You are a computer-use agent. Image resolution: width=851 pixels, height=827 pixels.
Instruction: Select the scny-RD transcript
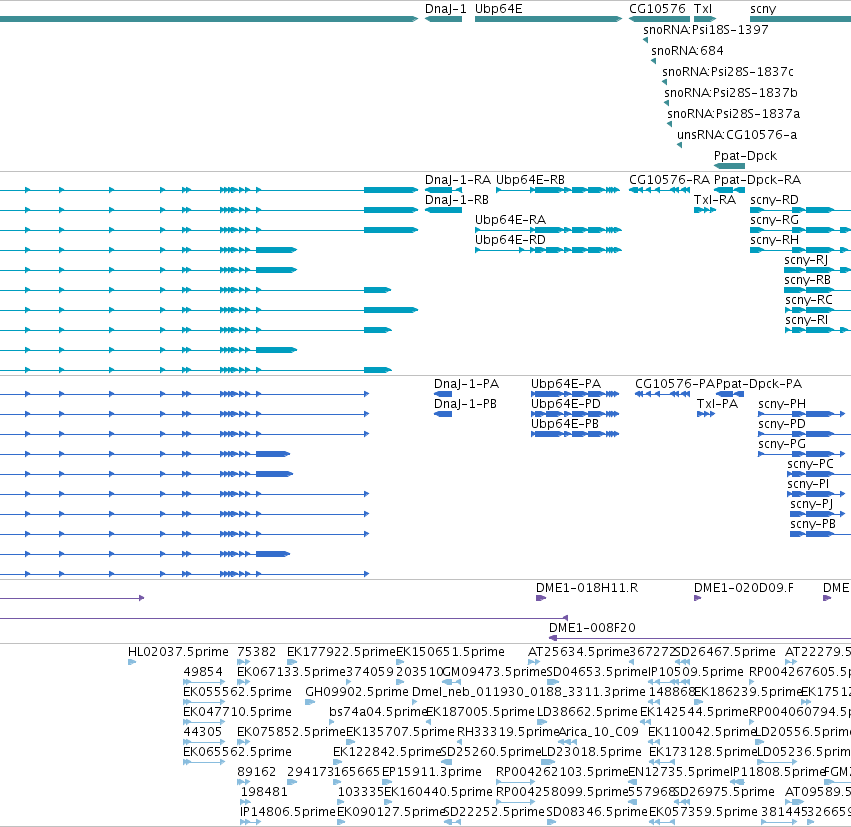[801, 210]
